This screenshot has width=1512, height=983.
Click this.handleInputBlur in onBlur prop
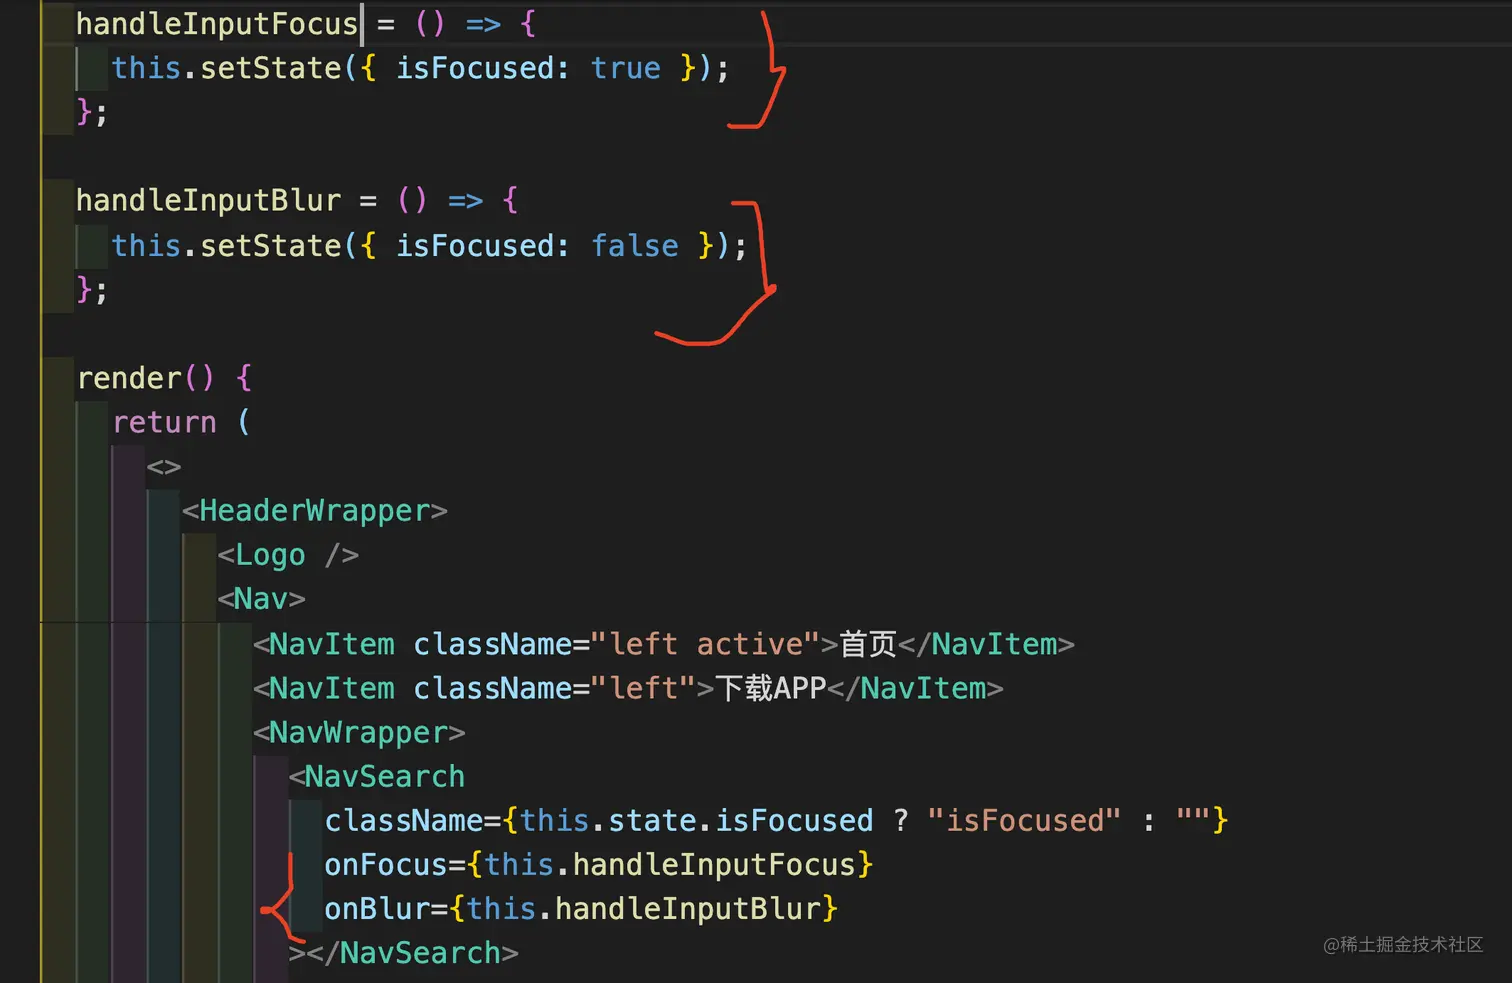(x=643, y=908)
